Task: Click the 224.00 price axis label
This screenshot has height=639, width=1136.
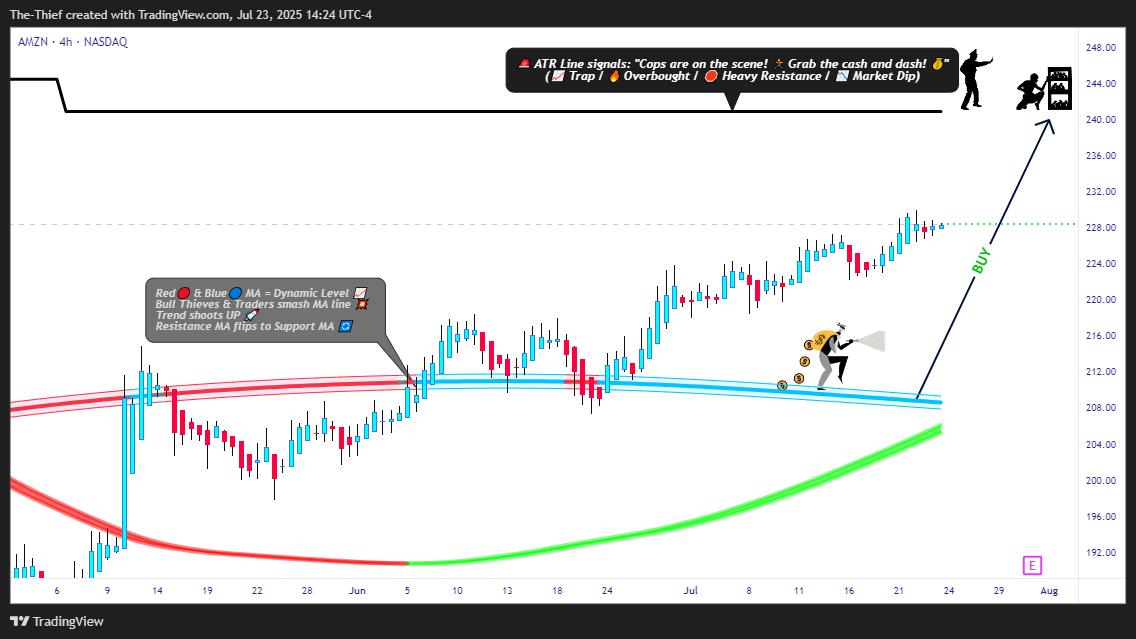Action: [1100, 264]
